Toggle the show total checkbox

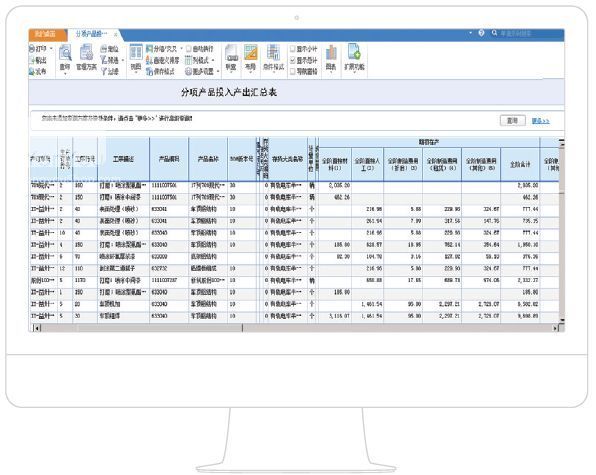click(x=293, y=60)
